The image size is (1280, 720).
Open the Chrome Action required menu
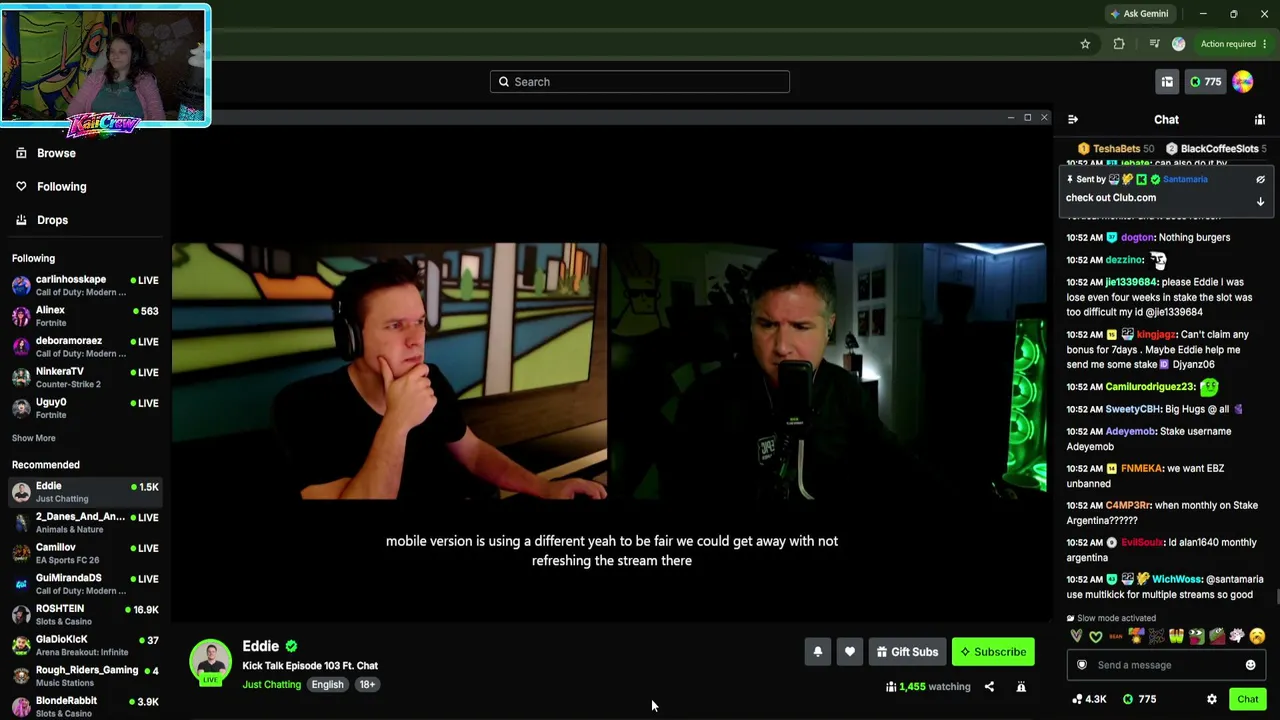pyautogui.click(x=1233, y=44)
